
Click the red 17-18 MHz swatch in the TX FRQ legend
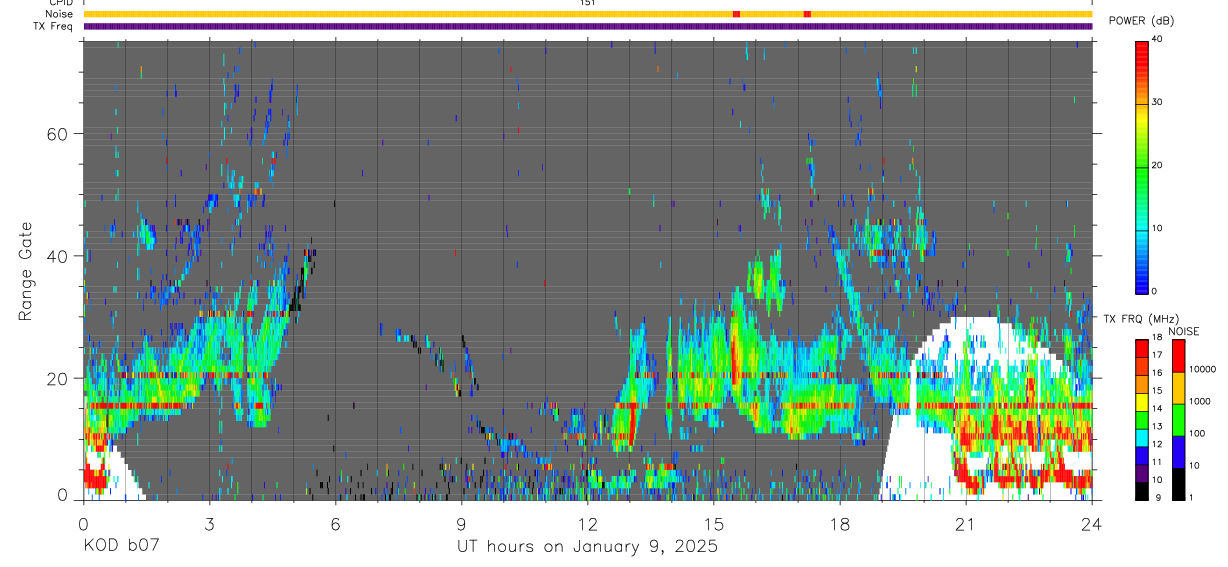[x=1142, y=348]
